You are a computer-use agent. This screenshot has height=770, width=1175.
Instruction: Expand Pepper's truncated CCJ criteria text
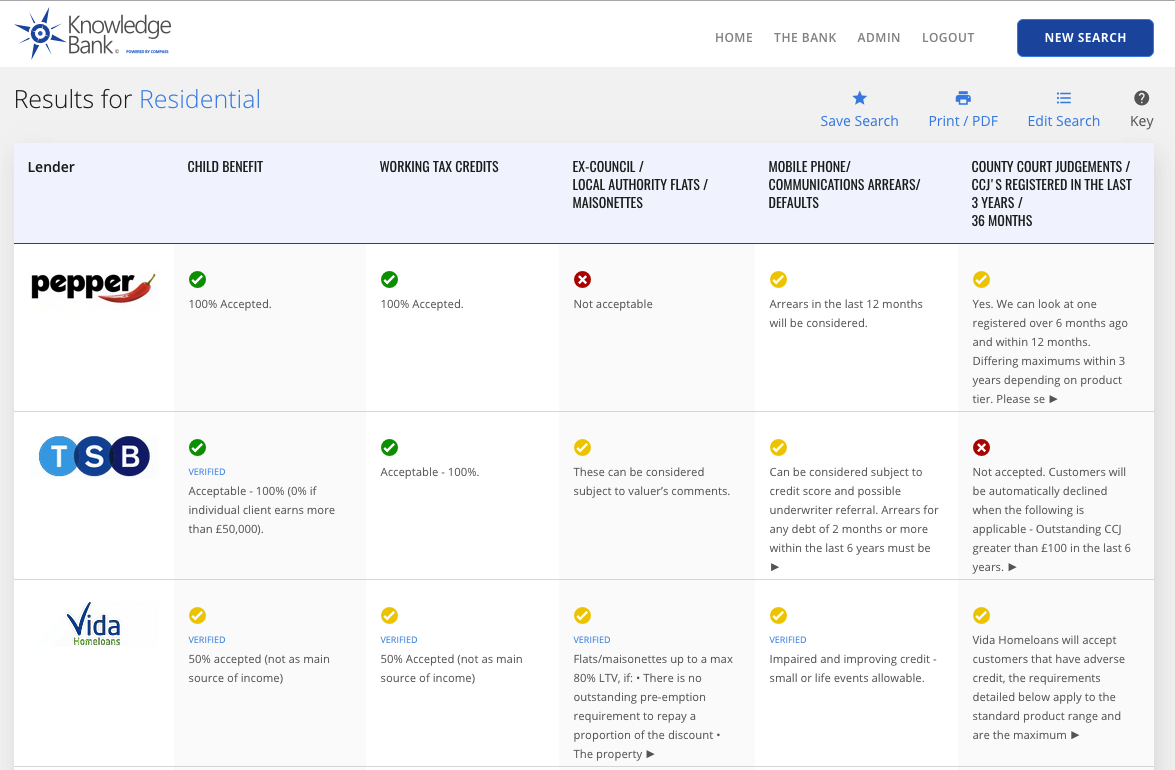(1053, 399)
